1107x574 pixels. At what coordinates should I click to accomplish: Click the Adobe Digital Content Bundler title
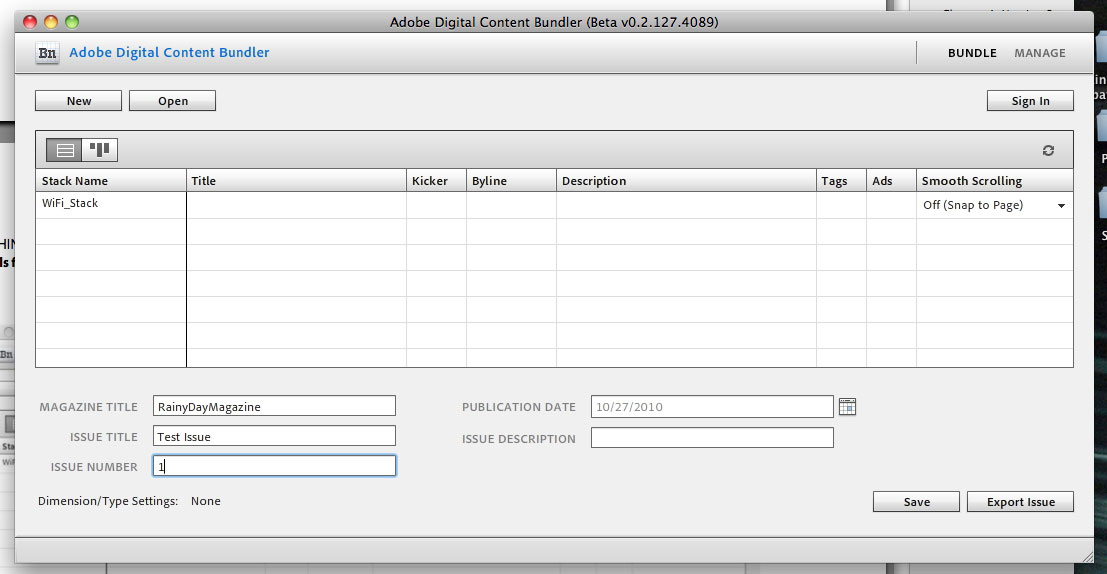(x=169, y=52)
